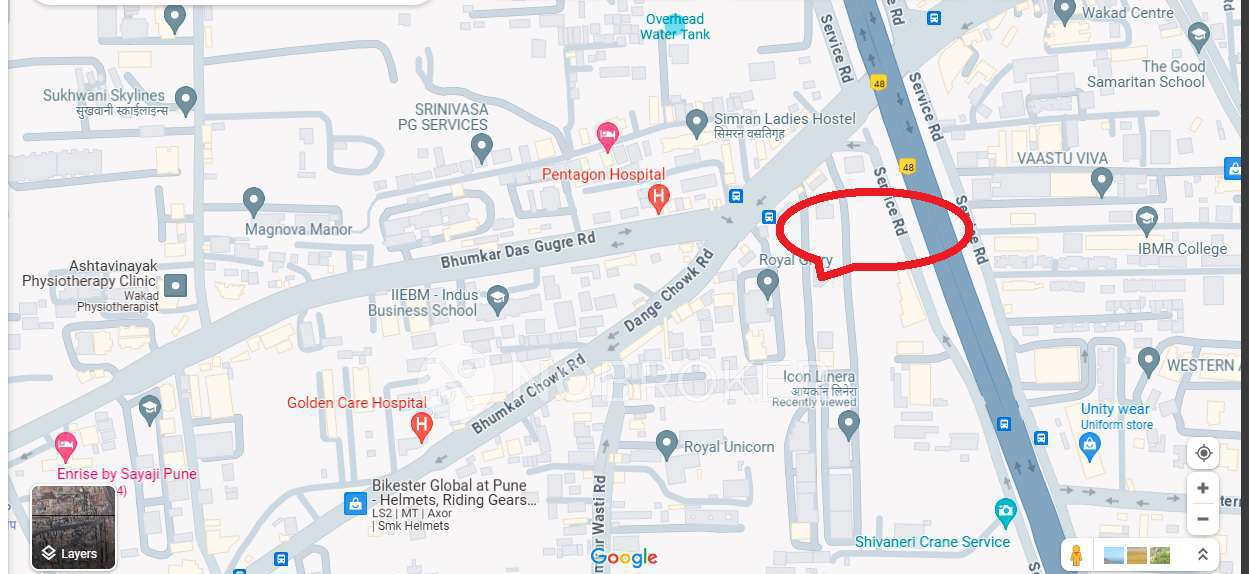This screenshot has height=574, width=1249.
Task: Select the Bikester Global shopping pin
Action: (354, 504)
